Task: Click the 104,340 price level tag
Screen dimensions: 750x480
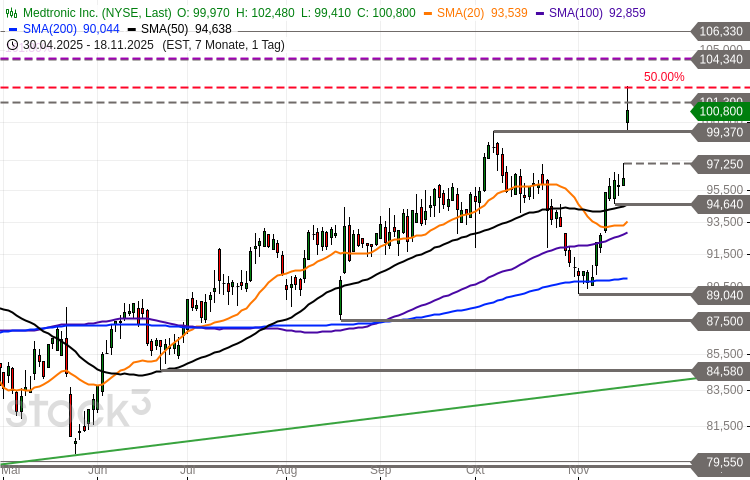Action: [720, 60]
